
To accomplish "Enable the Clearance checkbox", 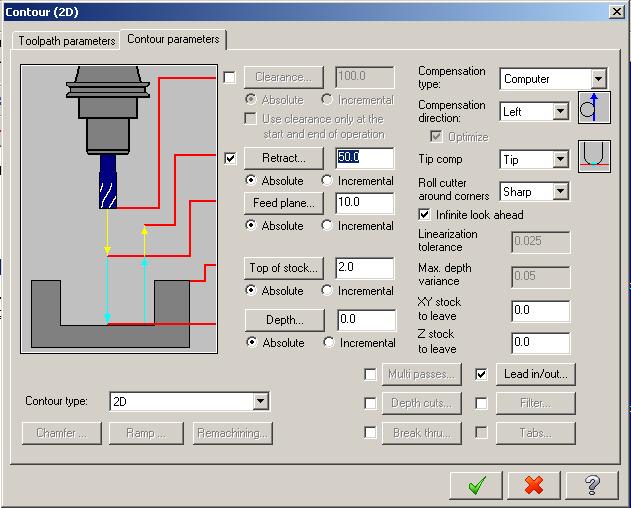I will click(230, 77).
